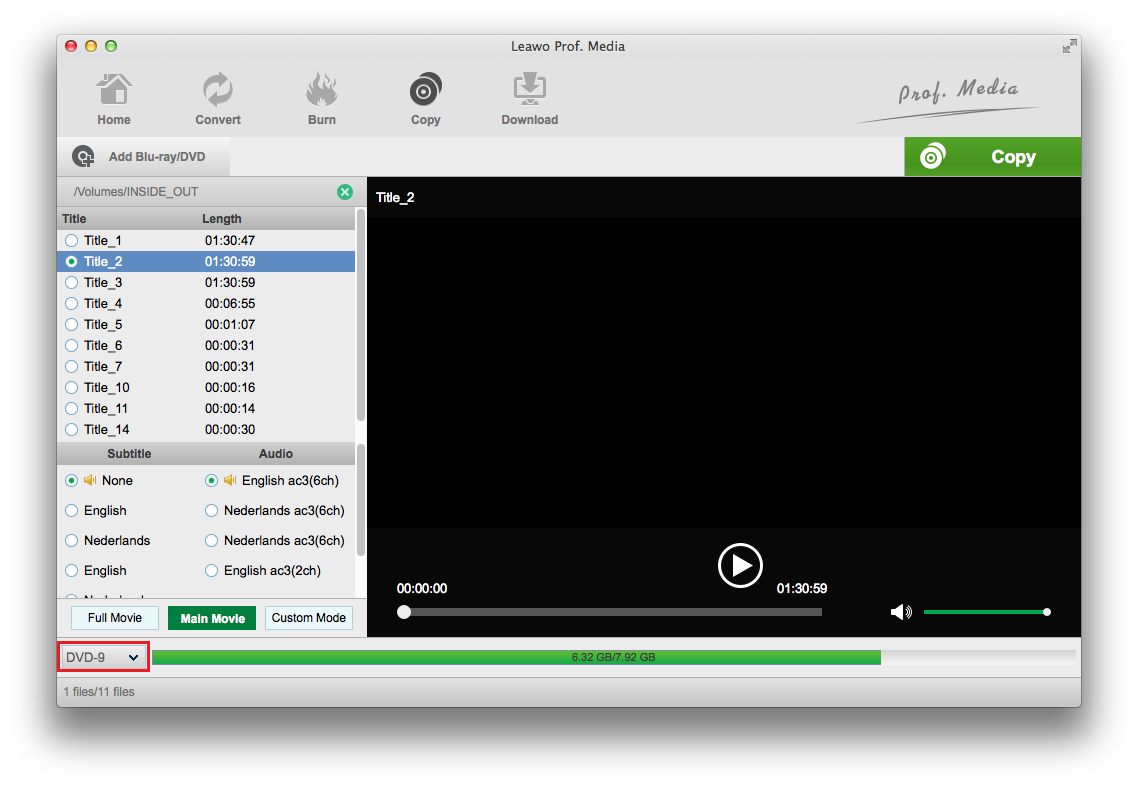The width and height of the screenshot is (1138, 786).
Task: Click the Audio column header
Action: 276,454
